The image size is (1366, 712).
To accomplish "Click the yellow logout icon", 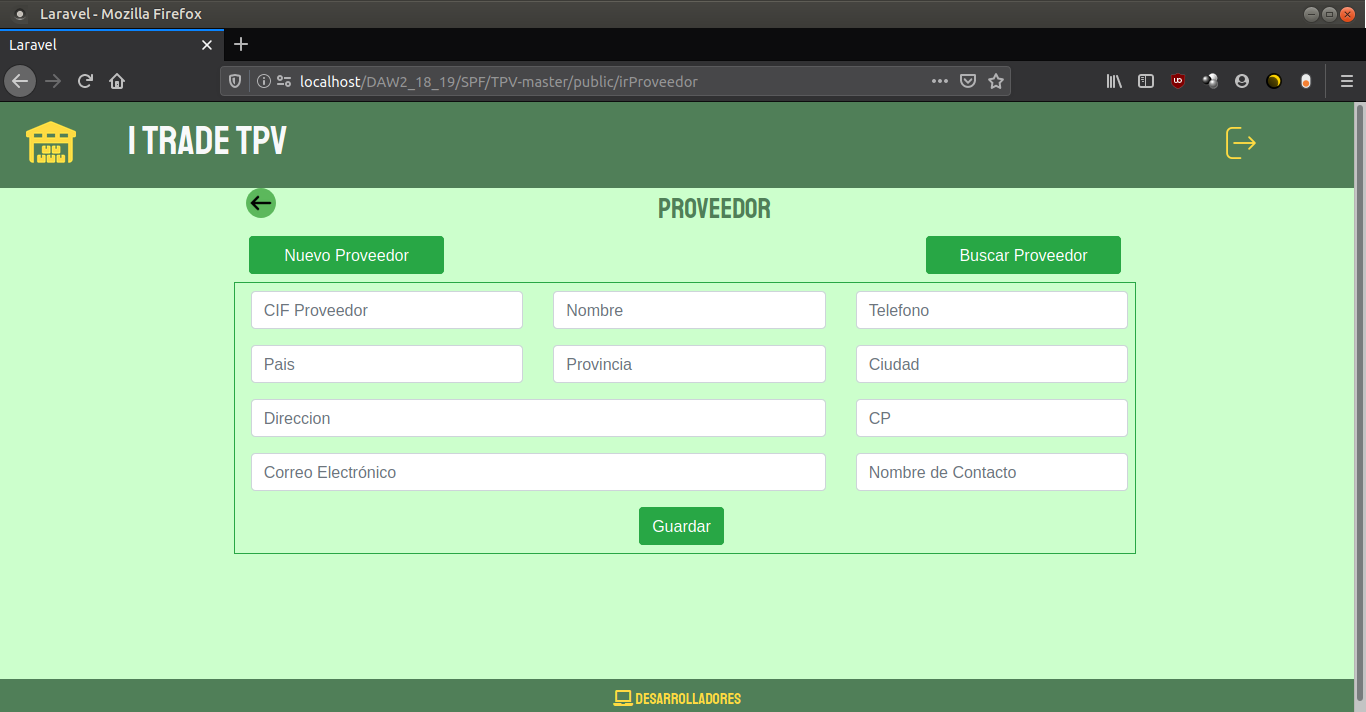I will pos(1240,143).
